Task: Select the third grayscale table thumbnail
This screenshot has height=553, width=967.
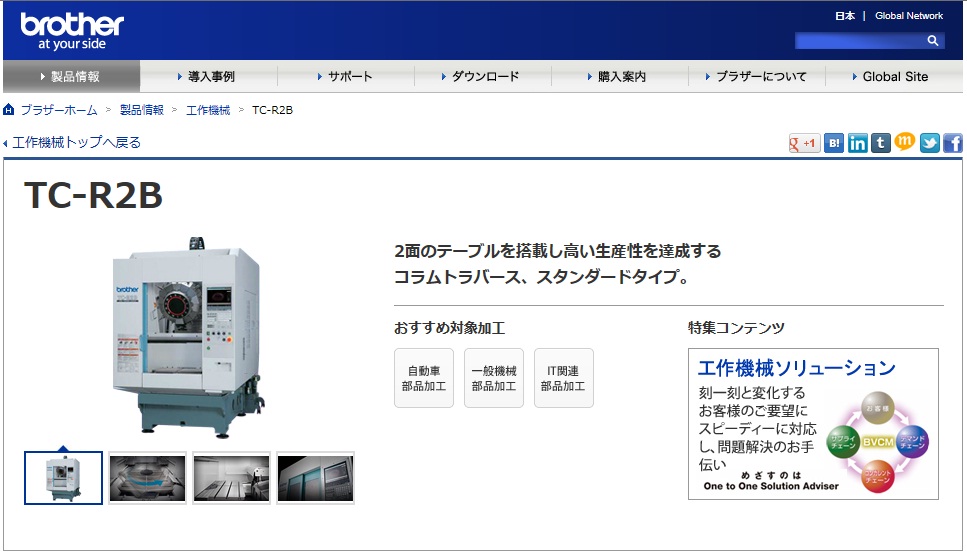Action: [231, 478]
